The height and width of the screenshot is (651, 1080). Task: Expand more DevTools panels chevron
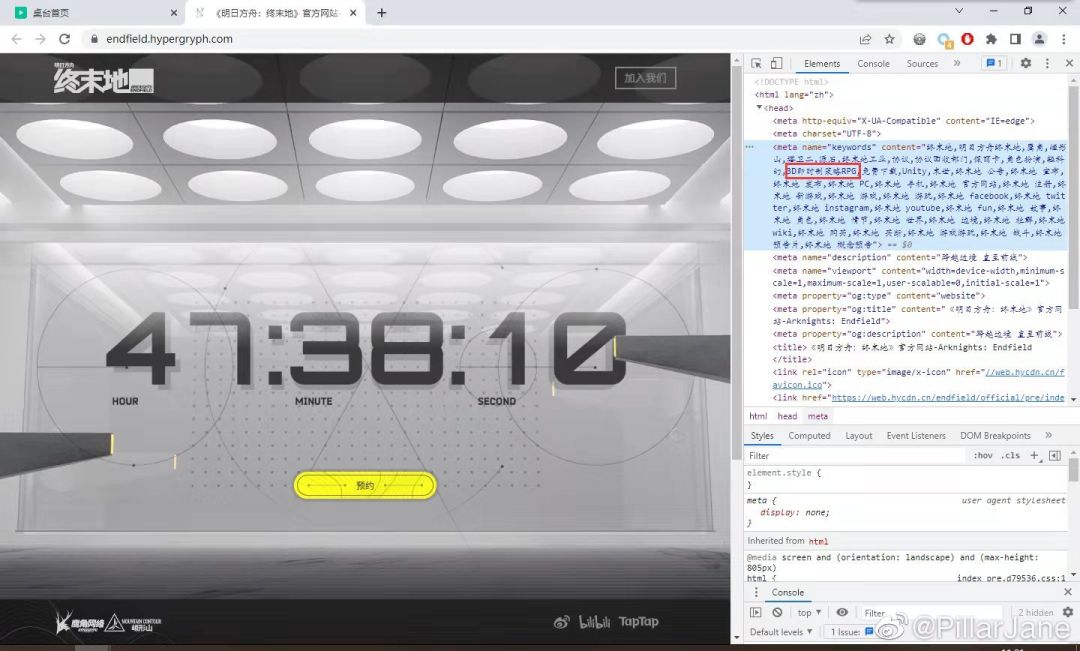pos(957,63)
